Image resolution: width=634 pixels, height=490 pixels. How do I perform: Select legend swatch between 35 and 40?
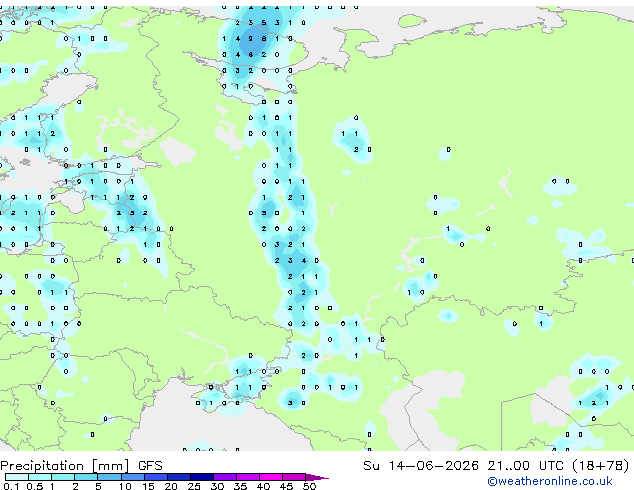248,477
